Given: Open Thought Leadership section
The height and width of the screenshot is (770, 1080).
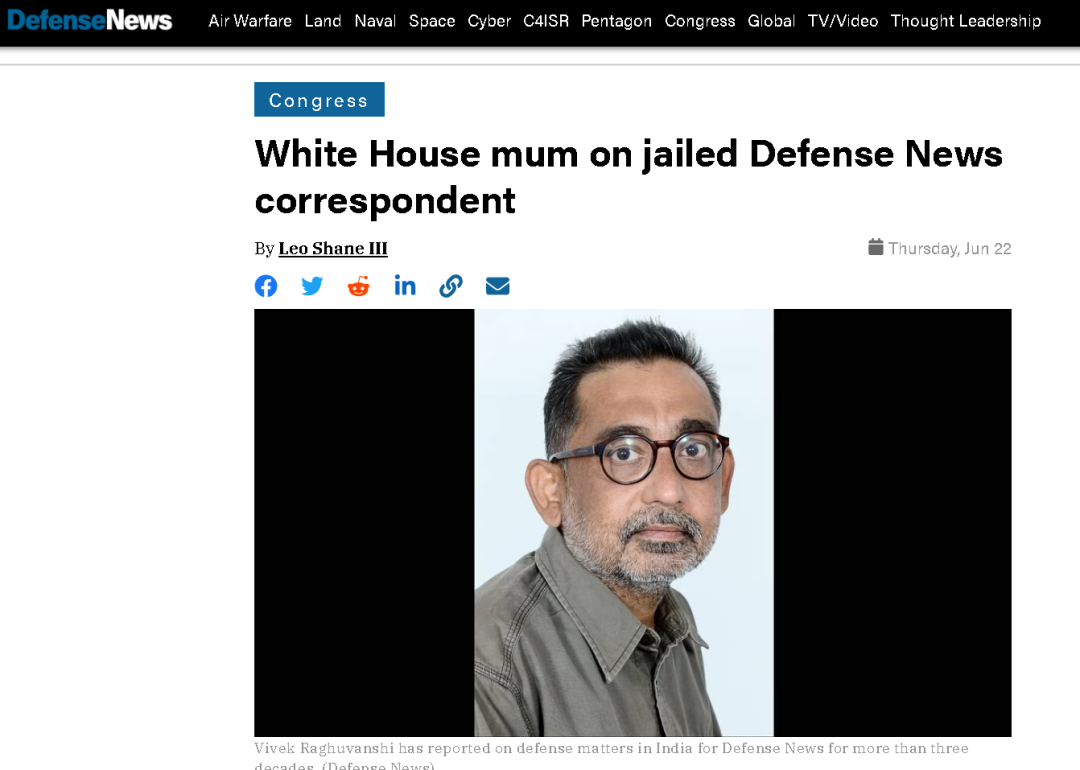Looking at the screenshot, I should tap(966, 21).
